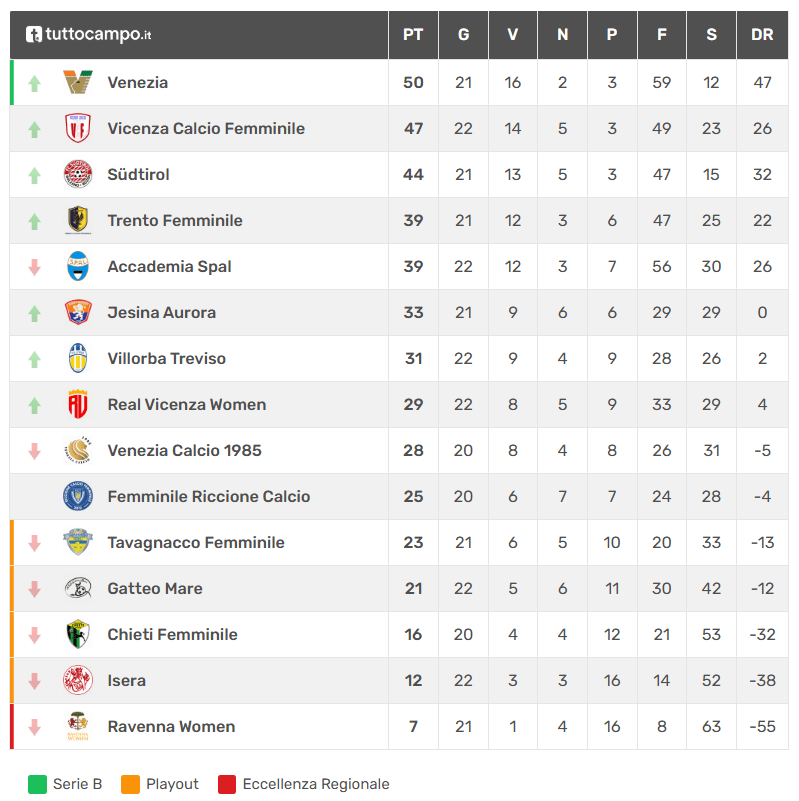
Task: Click the PT column header
Action: pos(413,35)
